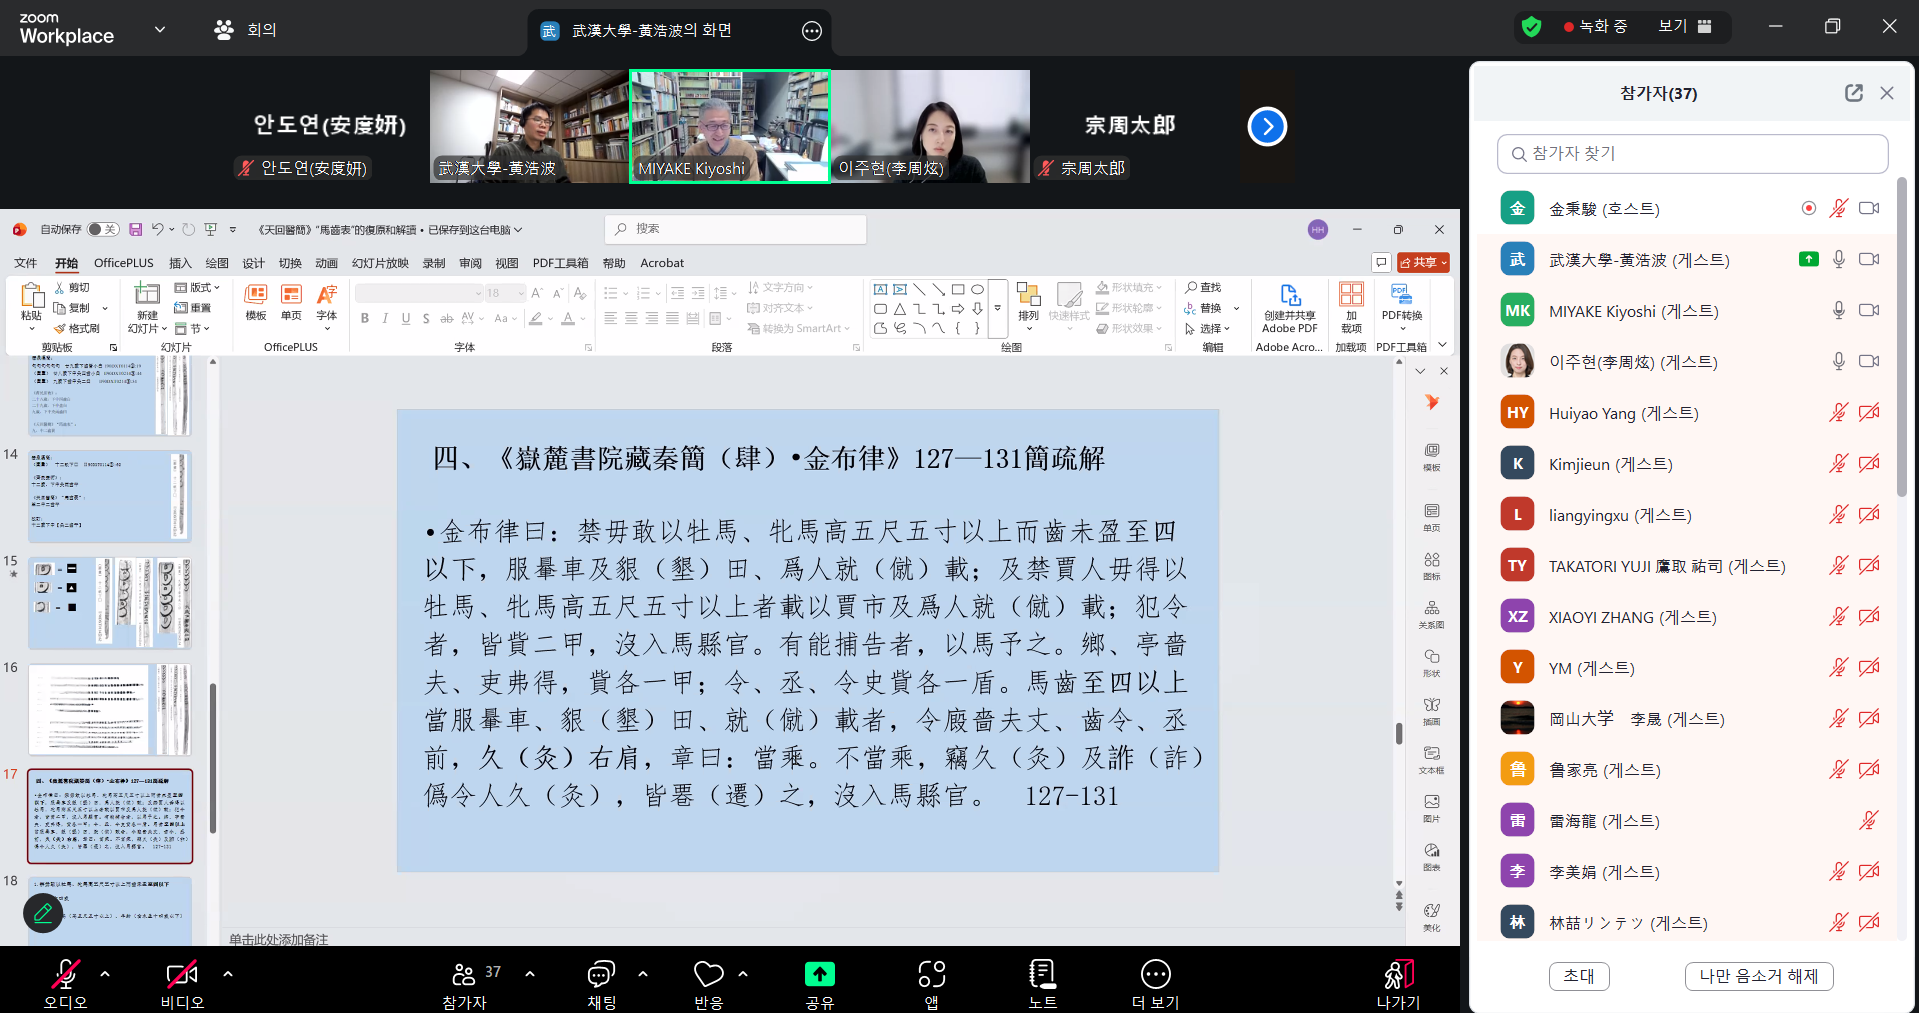The height and width of the screenshot is (1013, 1919).
Task: Open the Zoom Workplace dropdown chevron
Action: (159, 29)
